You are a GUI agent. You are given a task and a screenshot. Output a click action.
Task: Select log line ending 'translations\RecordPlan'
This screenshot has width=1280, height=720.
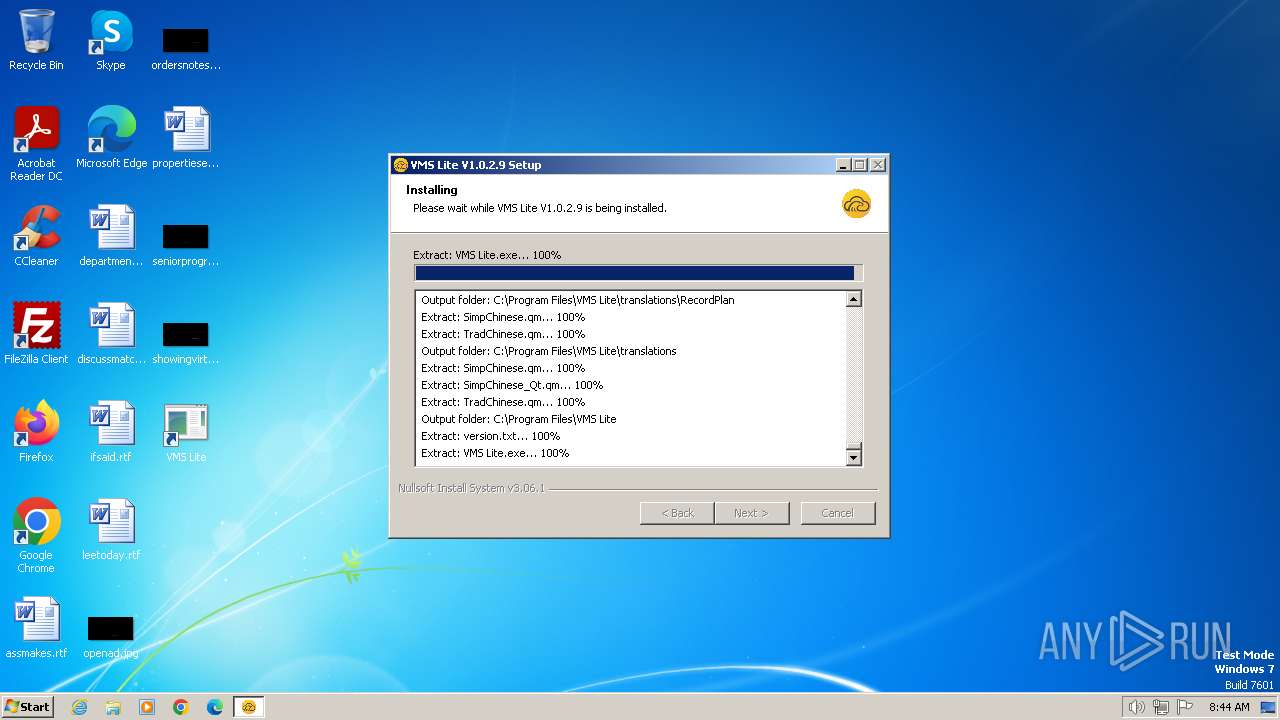pos(578,300)
